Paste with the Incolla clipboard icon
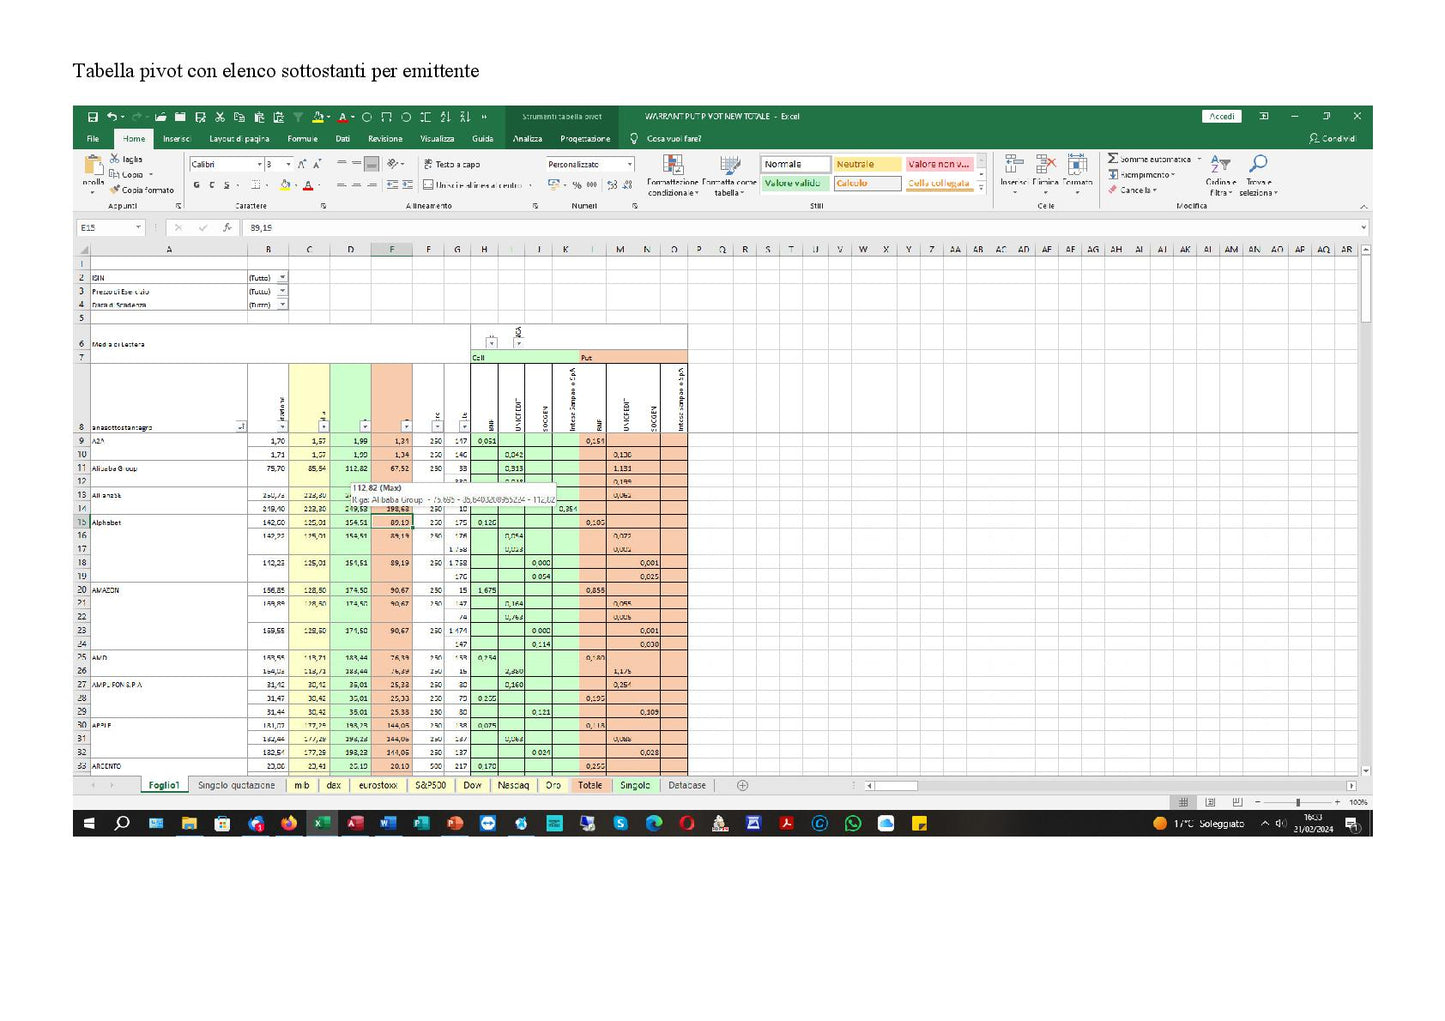 93,170
